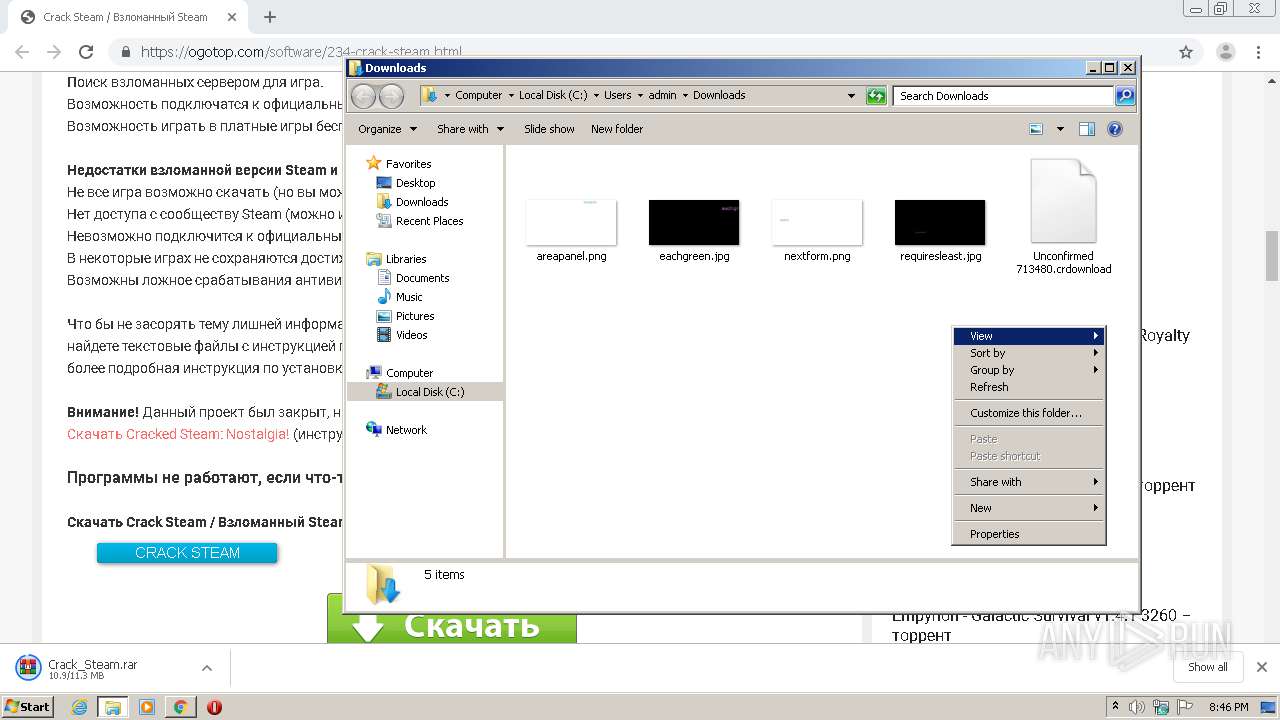The height and width of the screenshot is (720, 1280).
Task: Select the Unconfirmed 713480.crdownload file
Action: click(1063, 217)
